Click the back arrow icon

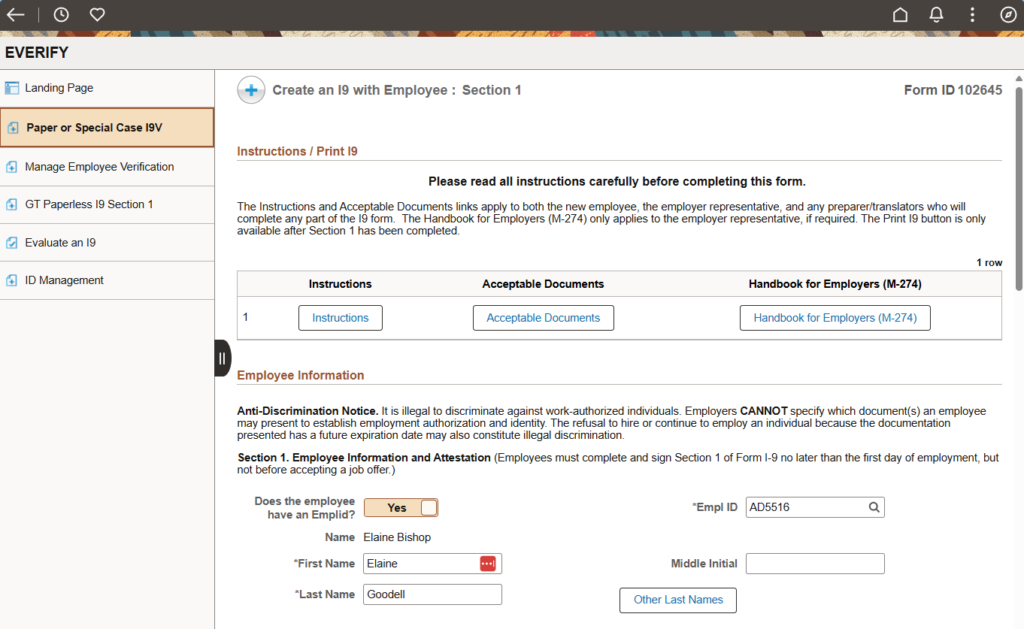tap(15, 15)
